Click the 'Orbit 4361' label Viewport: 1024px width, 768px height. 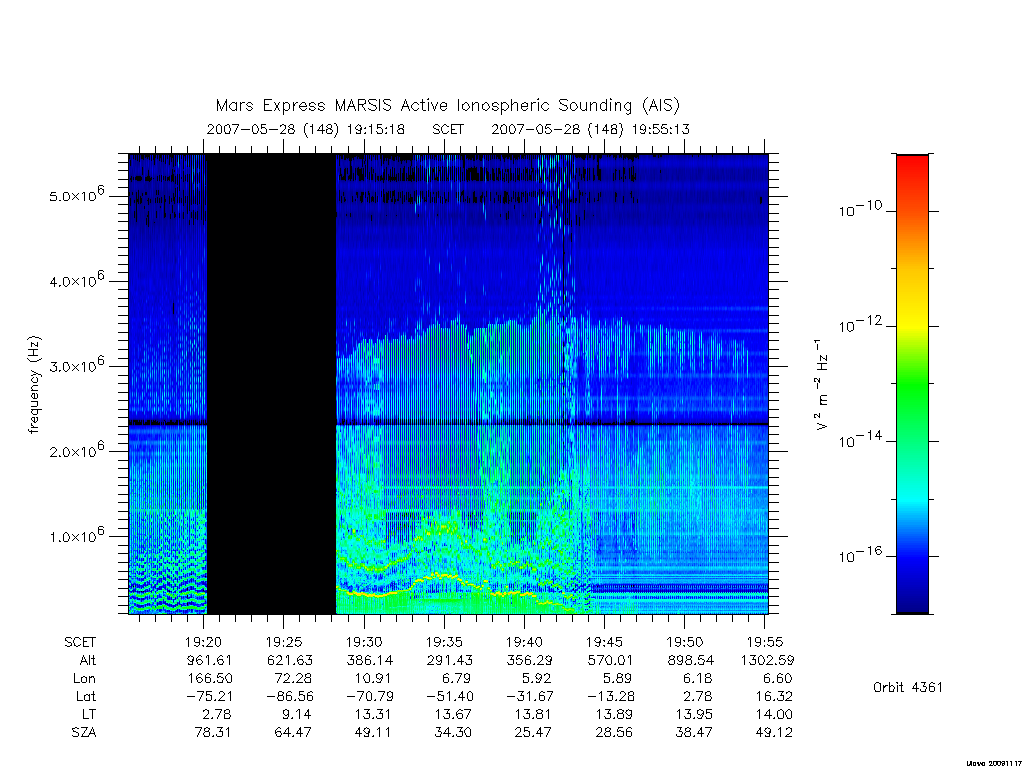pyautogui.click(x=908, y=687)
